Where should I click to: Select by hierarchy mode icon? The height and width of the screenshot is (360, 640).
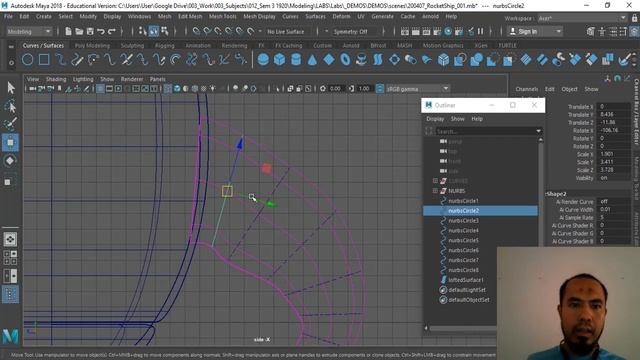(x=142, y=31)
